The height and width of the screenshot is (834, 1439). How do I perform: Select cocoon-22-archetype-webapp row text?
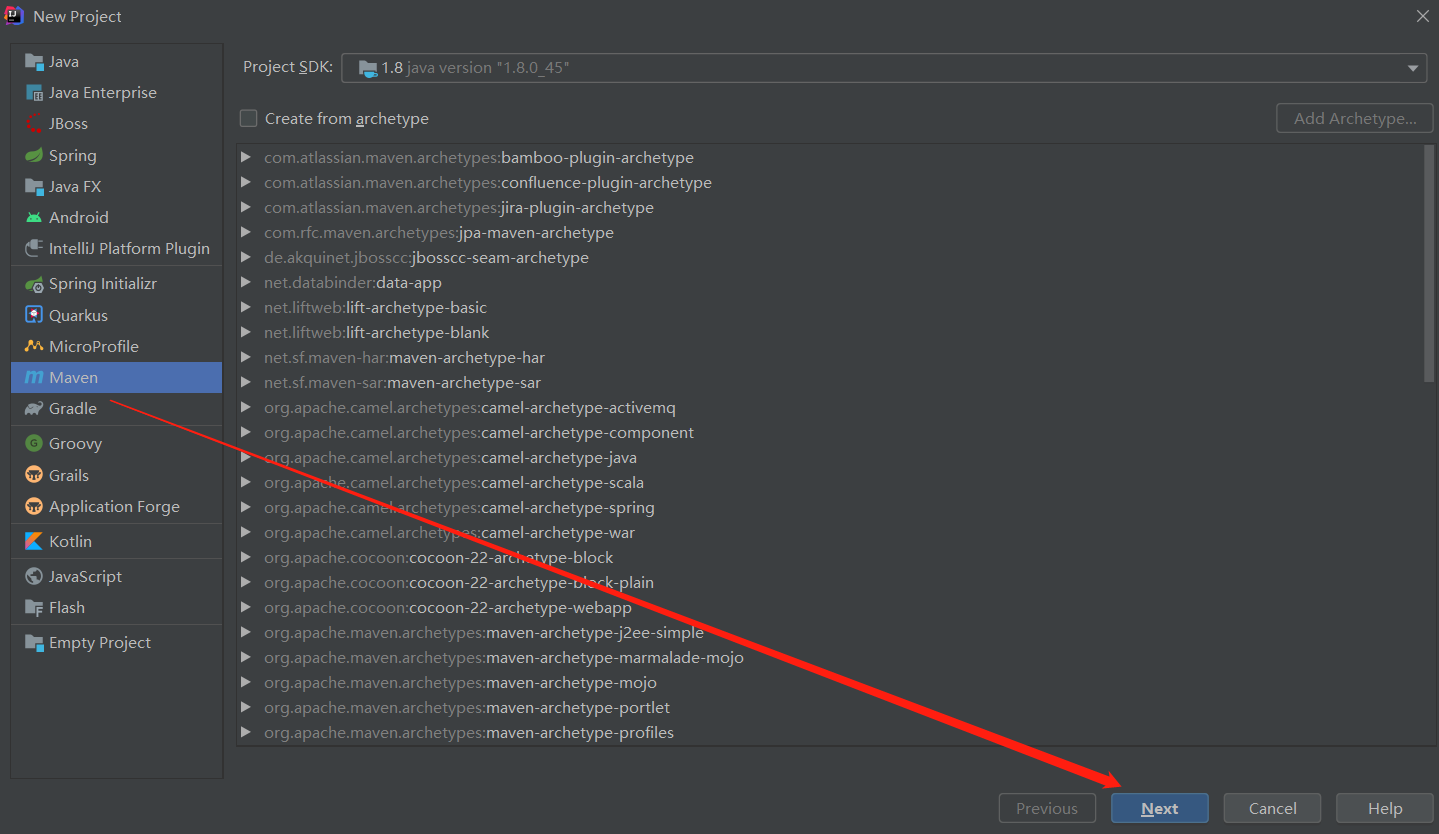tap(448, 607)
